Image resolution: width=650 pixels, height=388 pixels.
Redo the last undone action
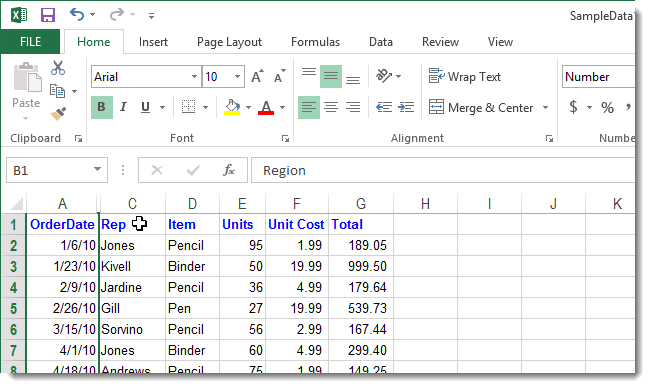[x=116, y=15]
